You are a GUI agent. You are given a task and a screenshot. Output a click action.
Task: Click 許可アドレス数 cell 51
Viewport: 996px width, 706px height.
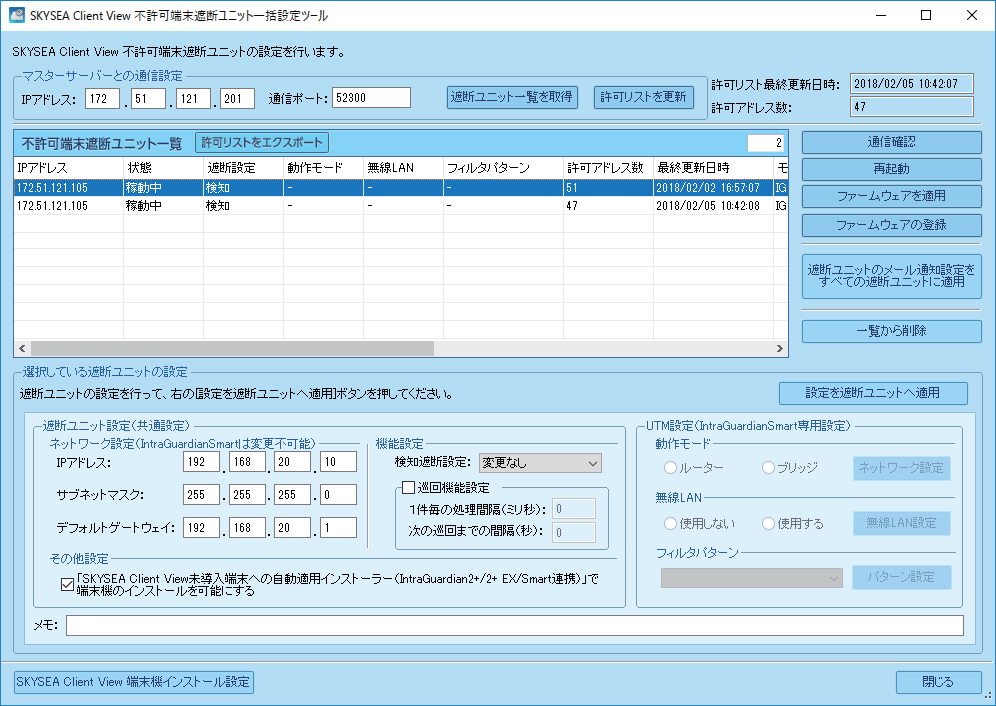(x=608, y=188)
